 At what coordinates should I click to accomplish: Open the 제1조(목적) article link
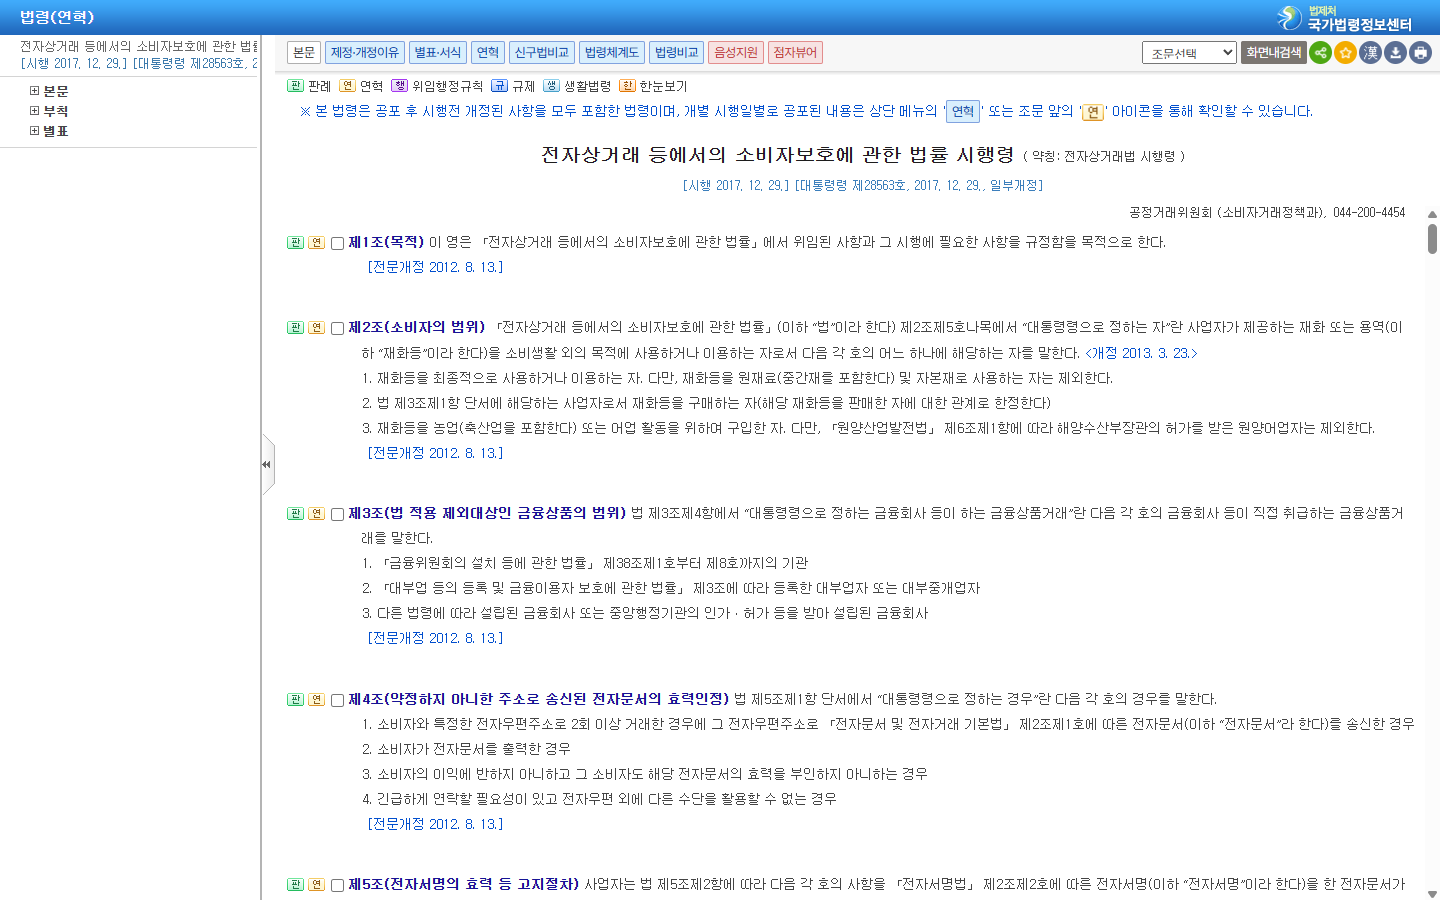(386, 242)
